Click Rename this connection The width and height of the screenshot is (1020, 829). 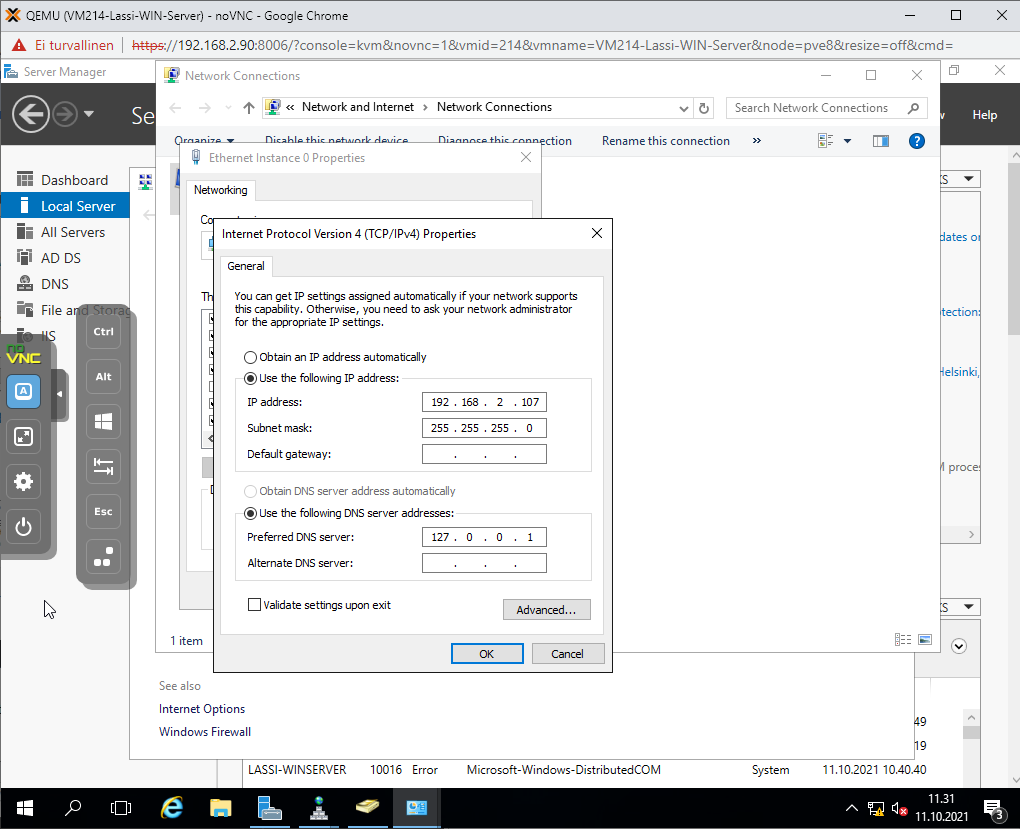point(665,141)
